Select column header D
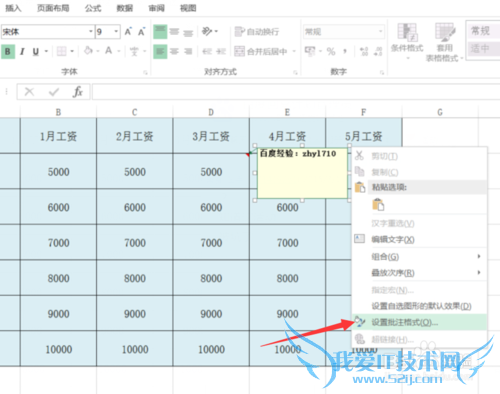 click(211, 112)
